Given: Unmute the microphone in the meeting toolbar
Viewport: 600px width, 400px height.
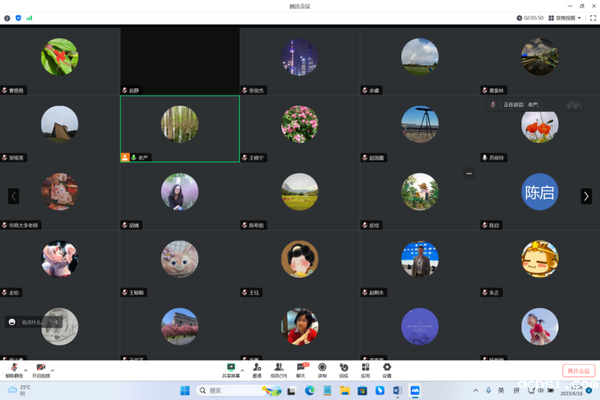Looking at the screenshot, I should (13, 368).
